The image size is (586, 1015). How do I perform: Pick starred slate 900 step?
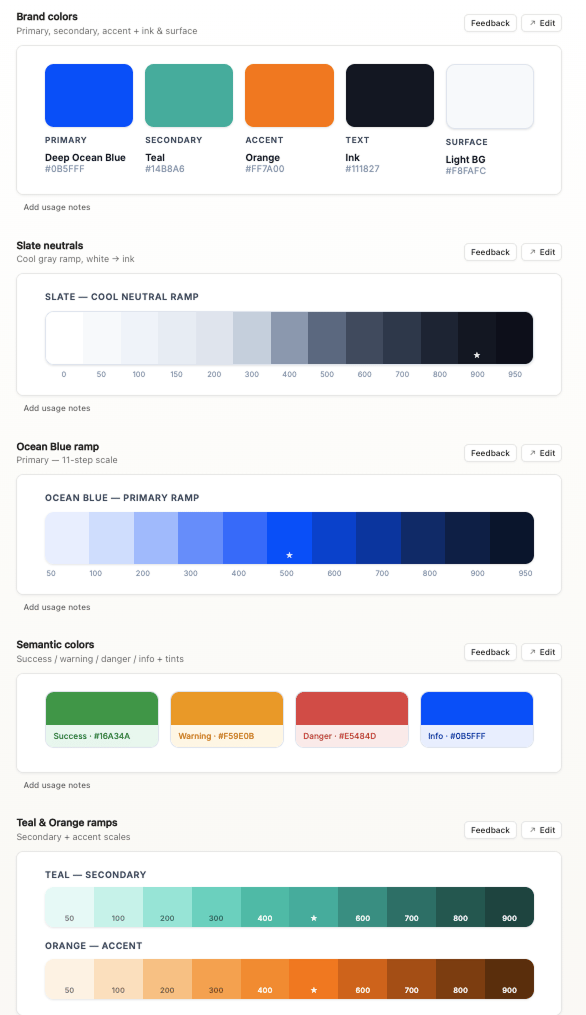[477, 338]
